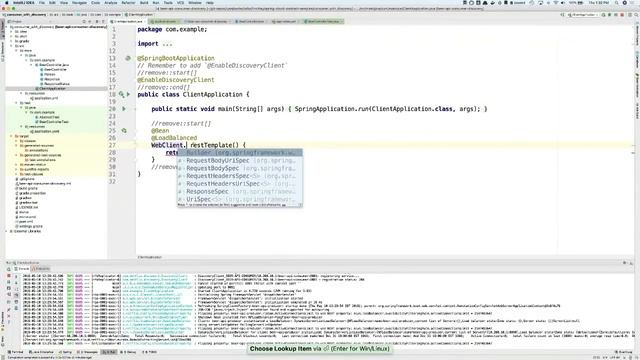Open Project view settings gear

pos(97,21)
